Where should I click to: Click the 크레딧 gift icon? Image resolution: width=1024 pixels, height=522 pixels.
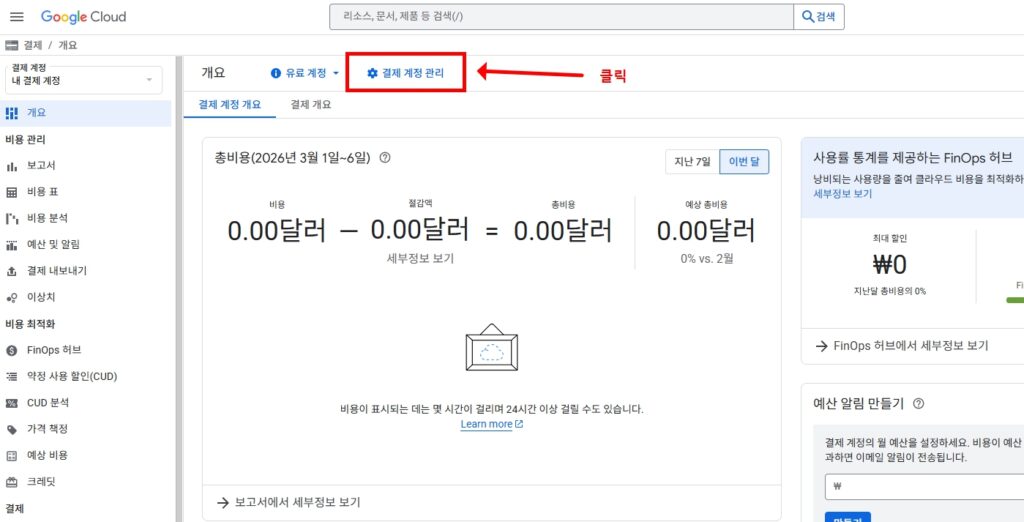(x=11, y=482)
